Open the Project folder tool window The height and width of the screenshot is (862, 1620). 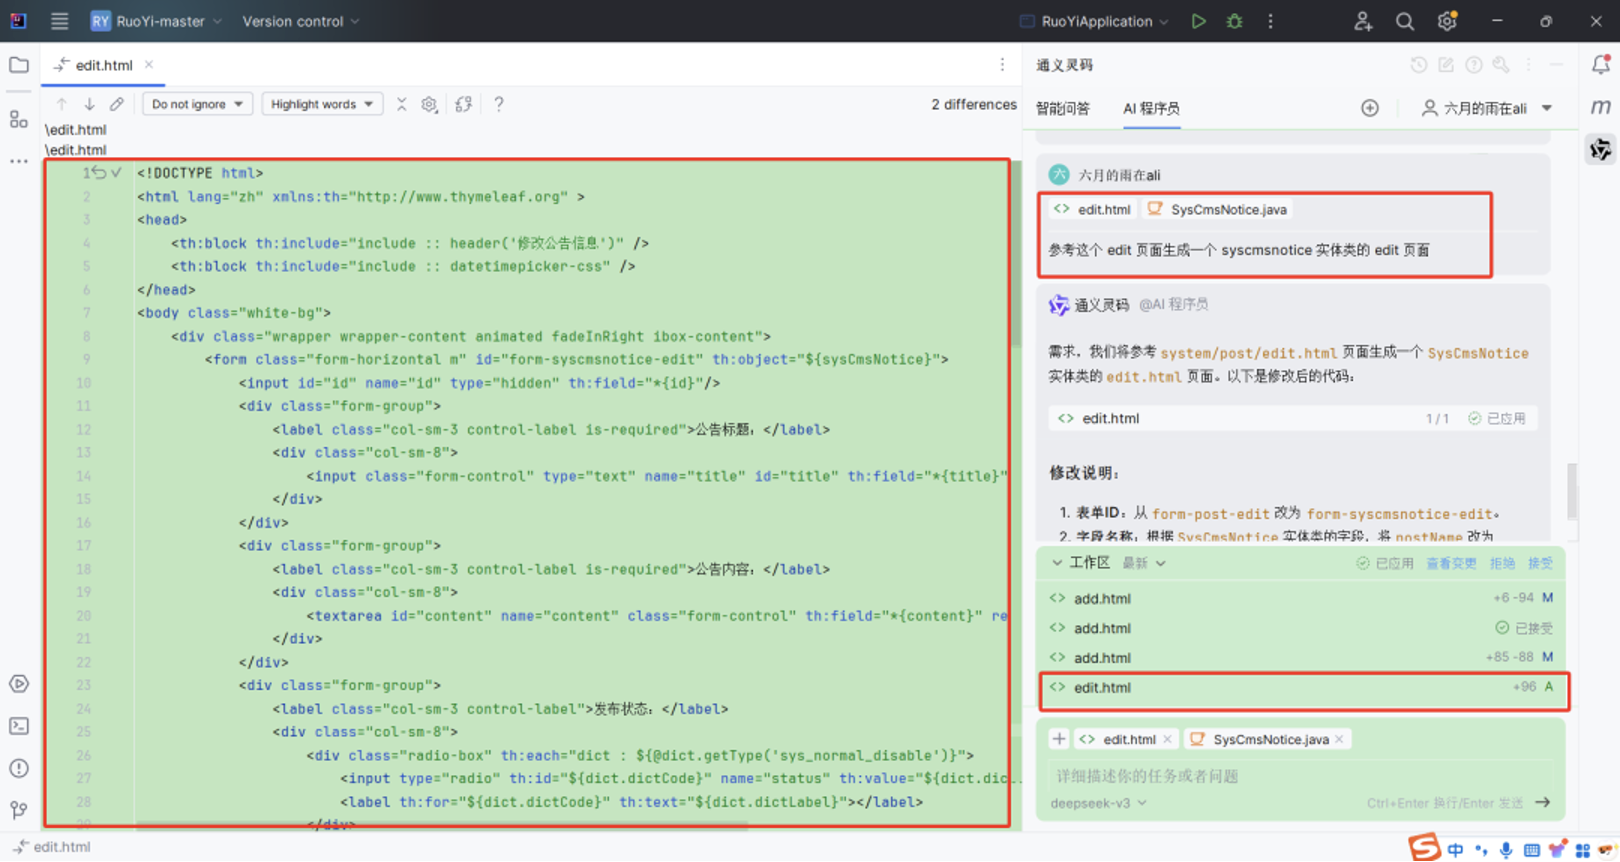pyautogui.click(x=19, y=66)
